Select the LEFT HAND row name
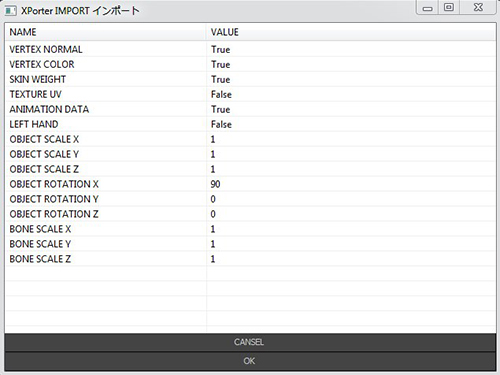 pos(34,124)
